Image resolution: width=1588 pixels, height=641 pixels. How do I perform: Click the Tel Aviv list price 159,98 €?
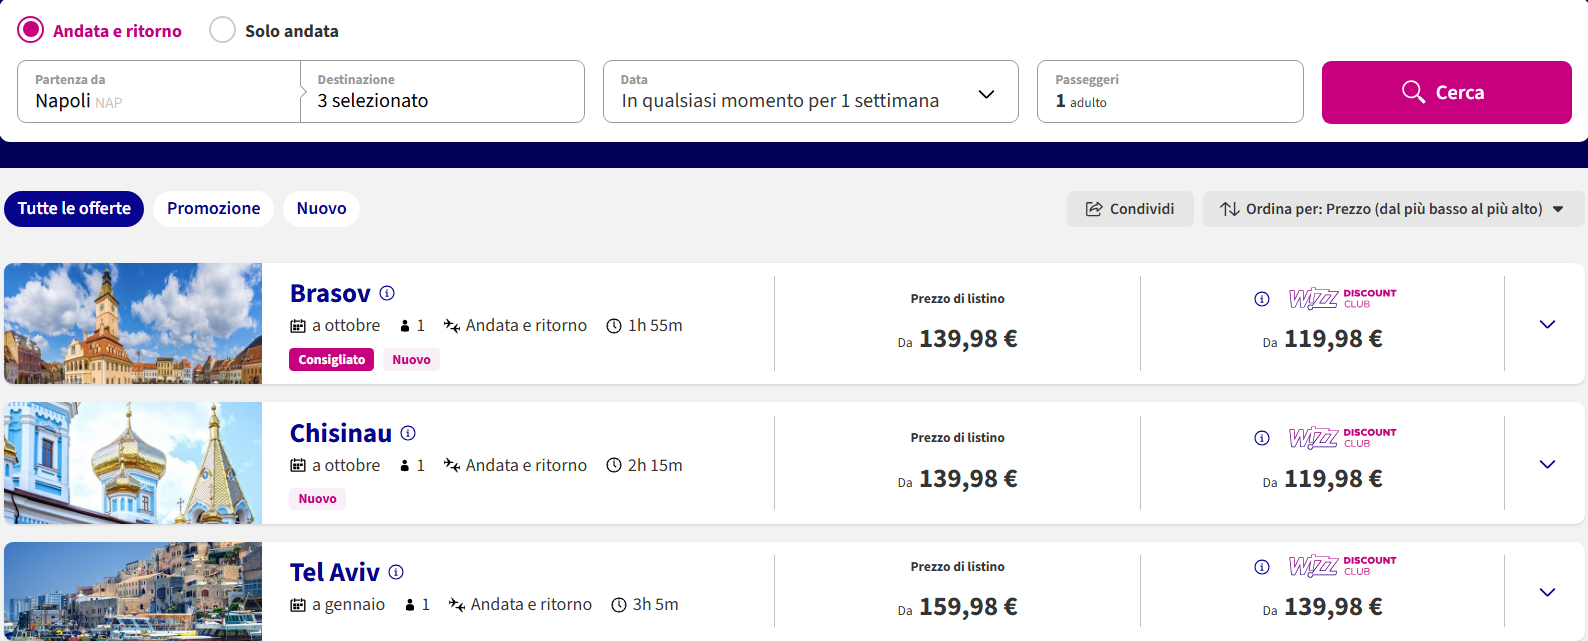(968, 607)
